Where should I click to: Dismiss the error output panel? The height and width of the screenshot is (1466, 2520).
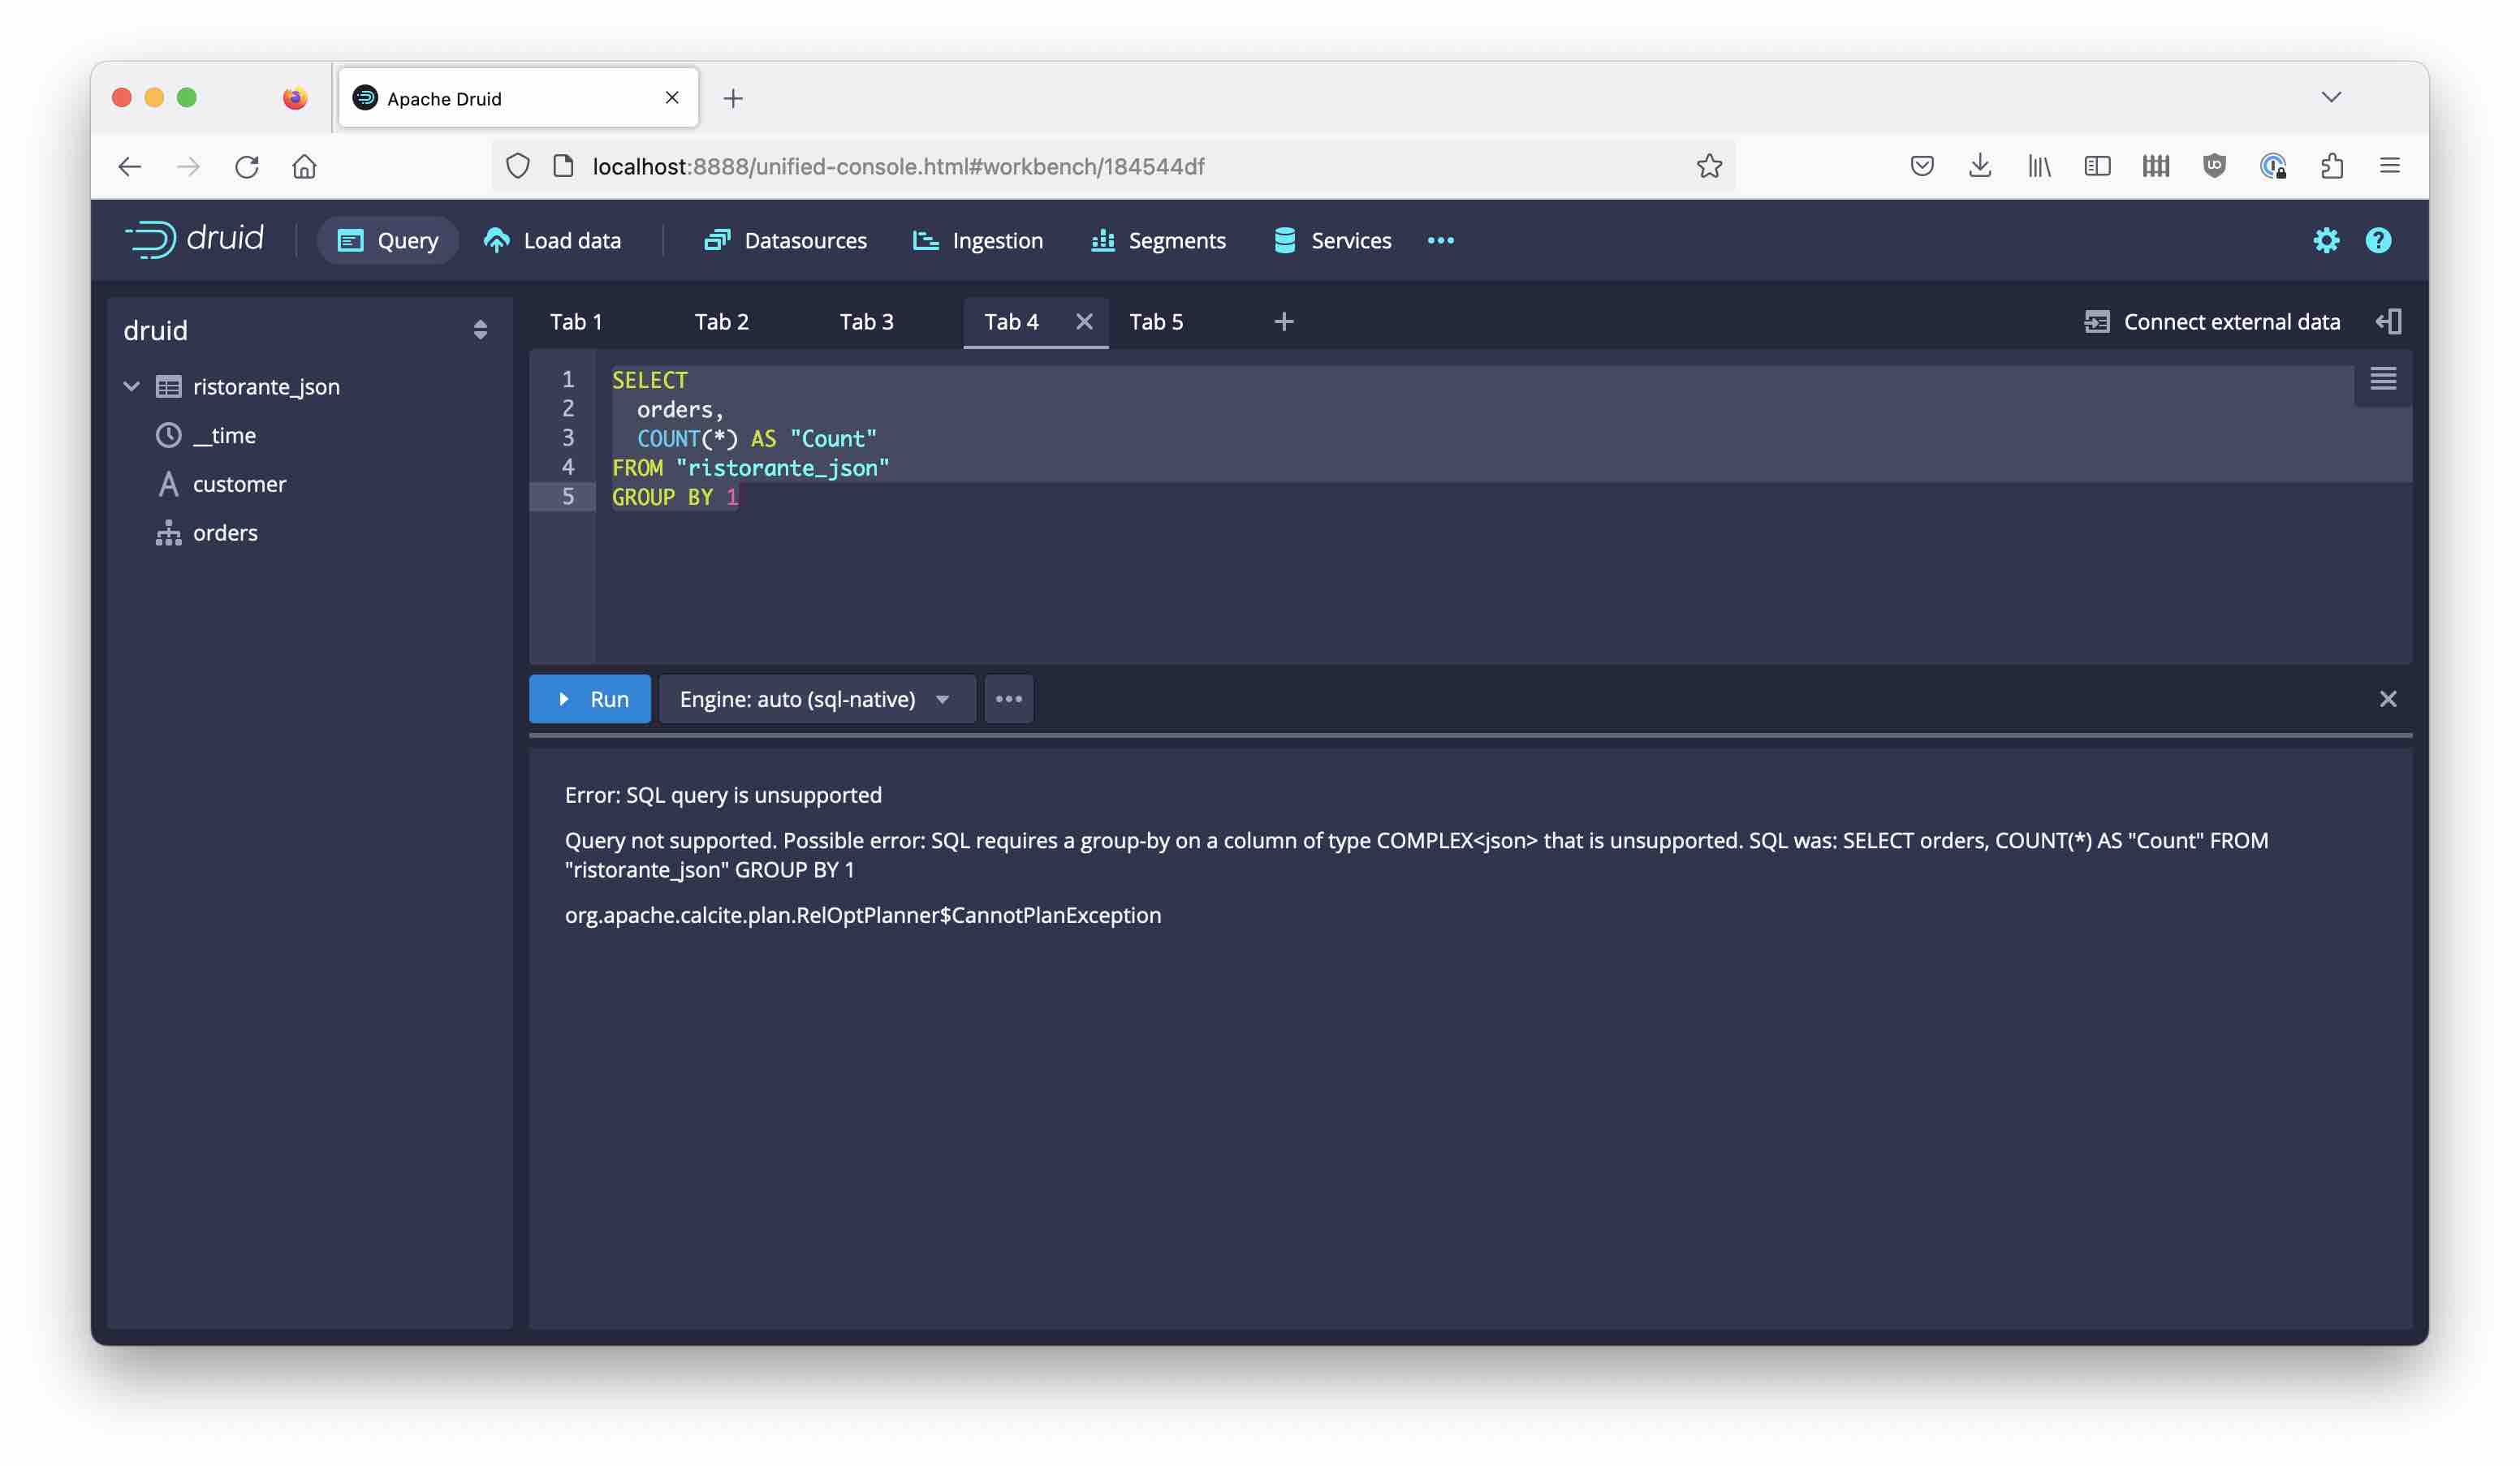click(2387, 699)
